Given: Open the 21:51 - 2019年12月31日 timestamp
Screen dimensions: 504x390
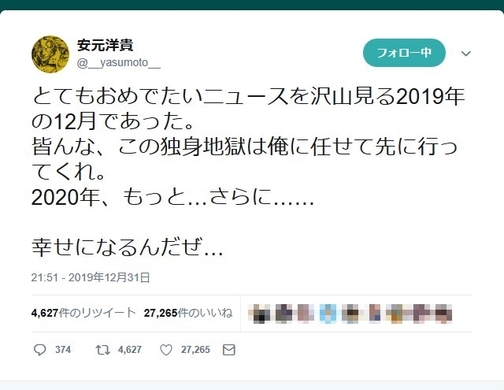Looking at the screenshot, I should point(90,277).
